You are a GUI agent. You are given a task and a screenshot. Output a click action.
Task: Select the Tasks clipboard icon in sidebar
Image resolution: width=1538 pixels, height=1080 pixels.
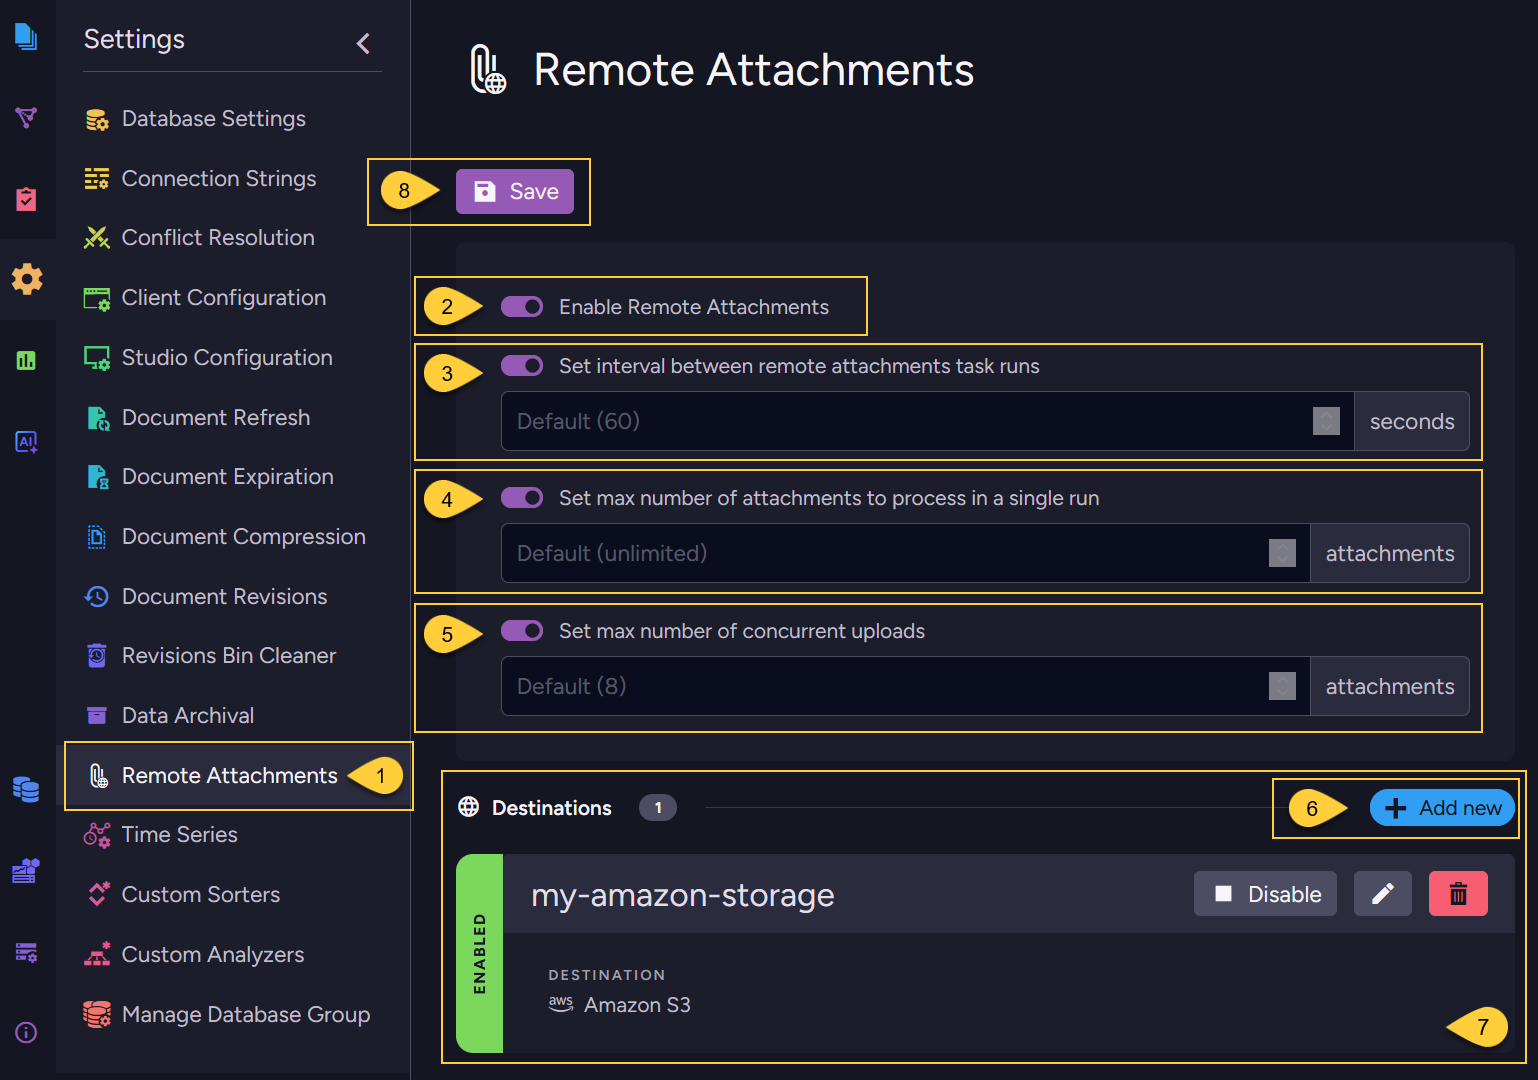27,199
